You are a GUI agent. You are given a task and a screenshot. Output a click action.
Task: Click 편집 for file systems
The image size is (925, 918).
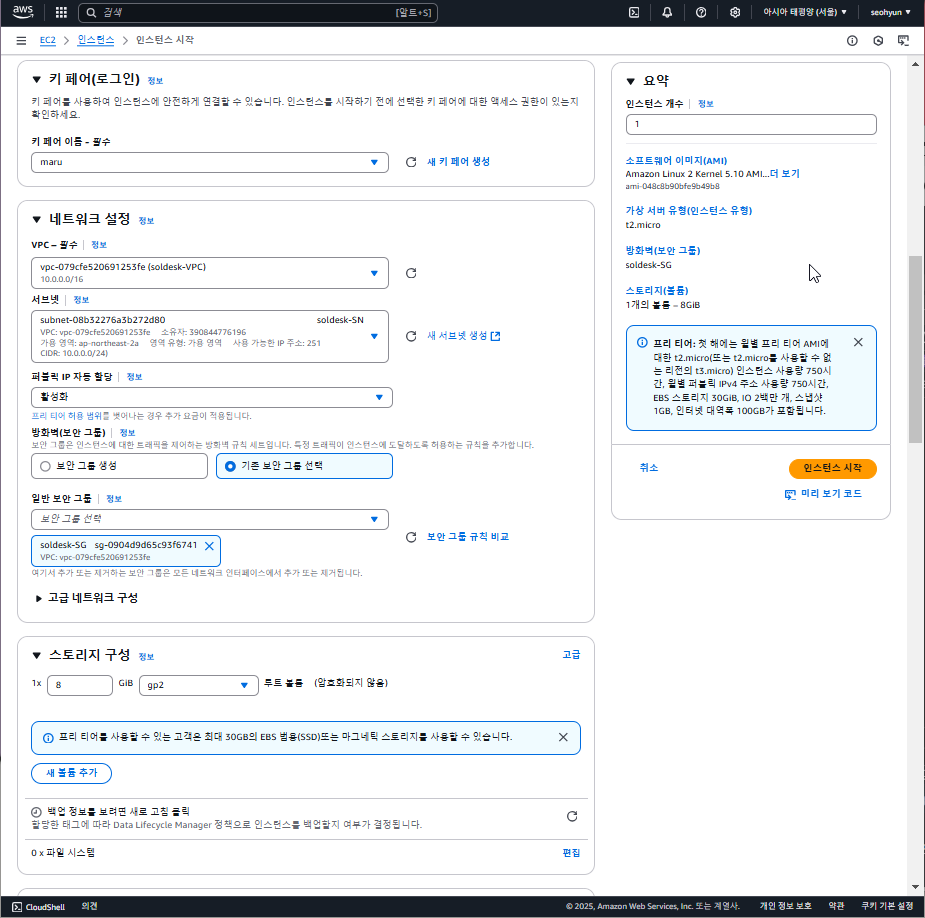click(x=571, y=853)
